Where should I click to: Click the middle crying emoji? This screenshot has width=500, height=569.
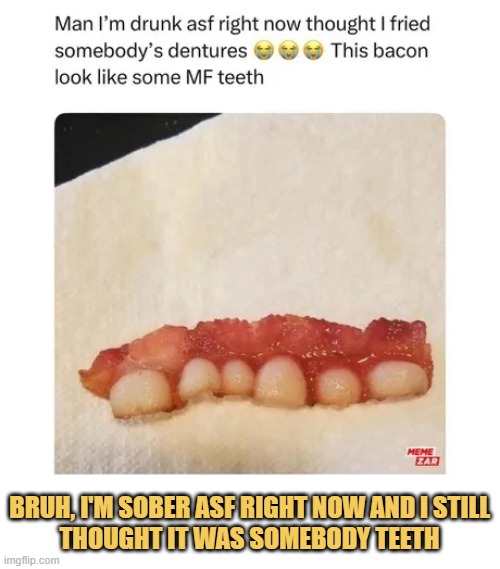click(x=288, y=51)
